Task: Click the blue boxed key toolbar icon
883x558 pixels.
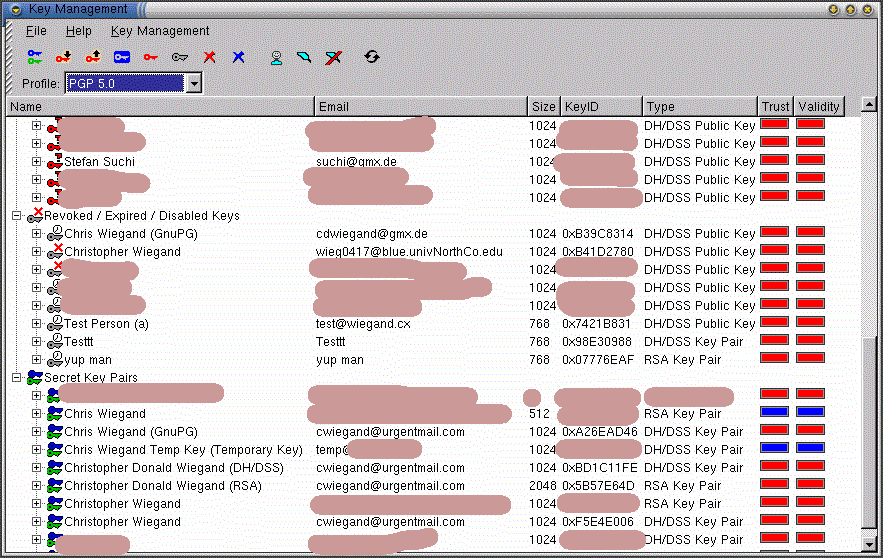Action: pyautogui.click(x=122, y=57)
